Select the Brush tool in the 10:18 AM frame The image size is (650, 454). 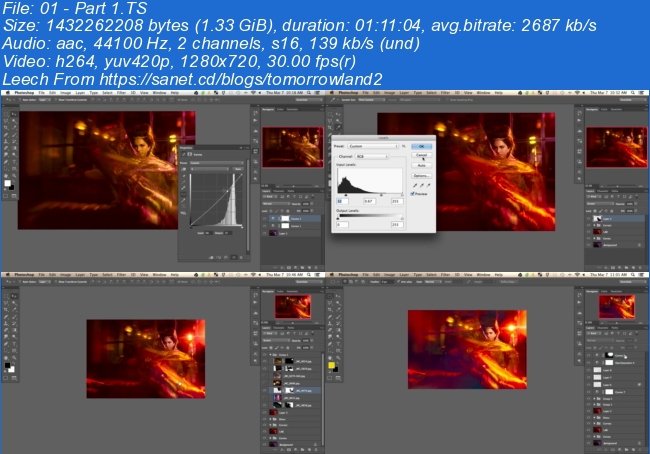14,135
